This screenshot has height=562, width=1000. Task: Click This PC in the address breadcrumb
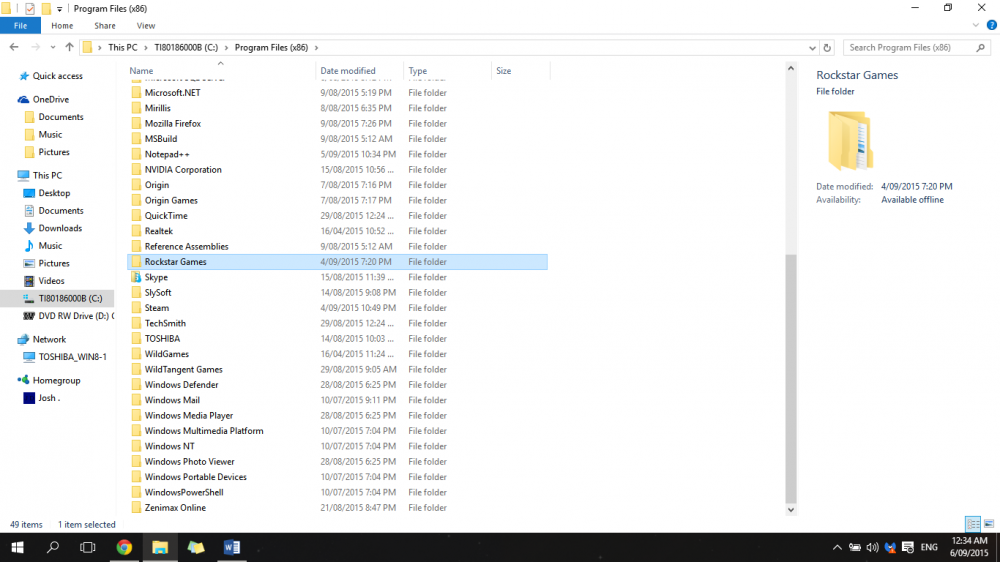click(122, 48)
